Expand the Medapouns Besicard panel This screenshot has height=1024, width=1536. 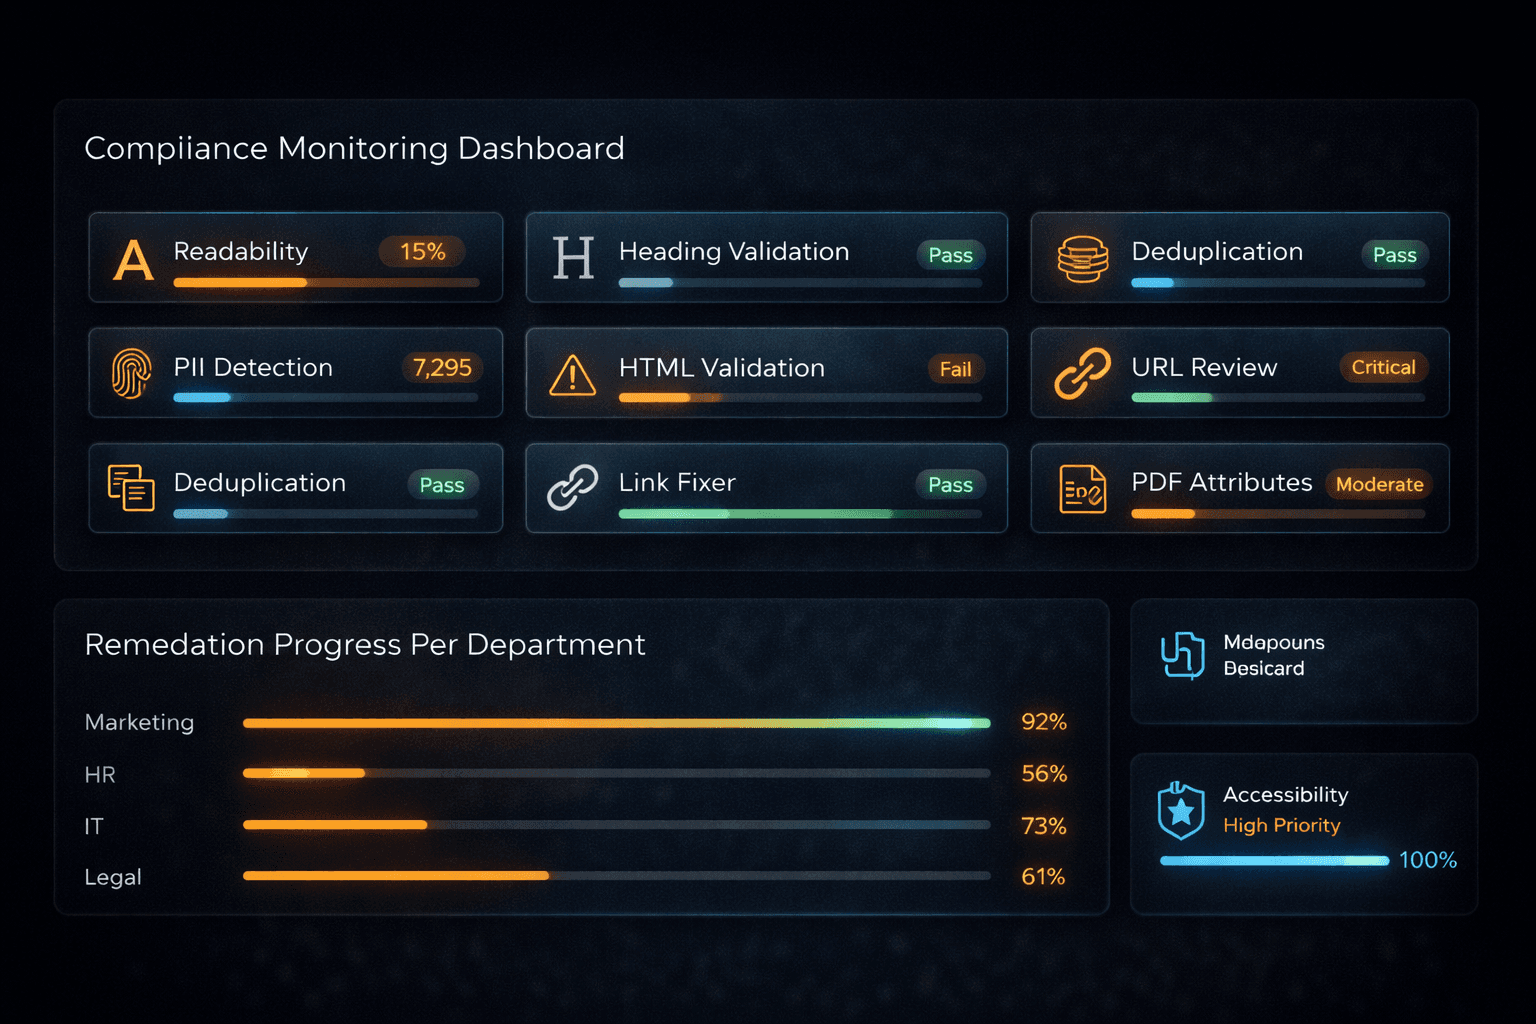click(x=1303, y=661)
